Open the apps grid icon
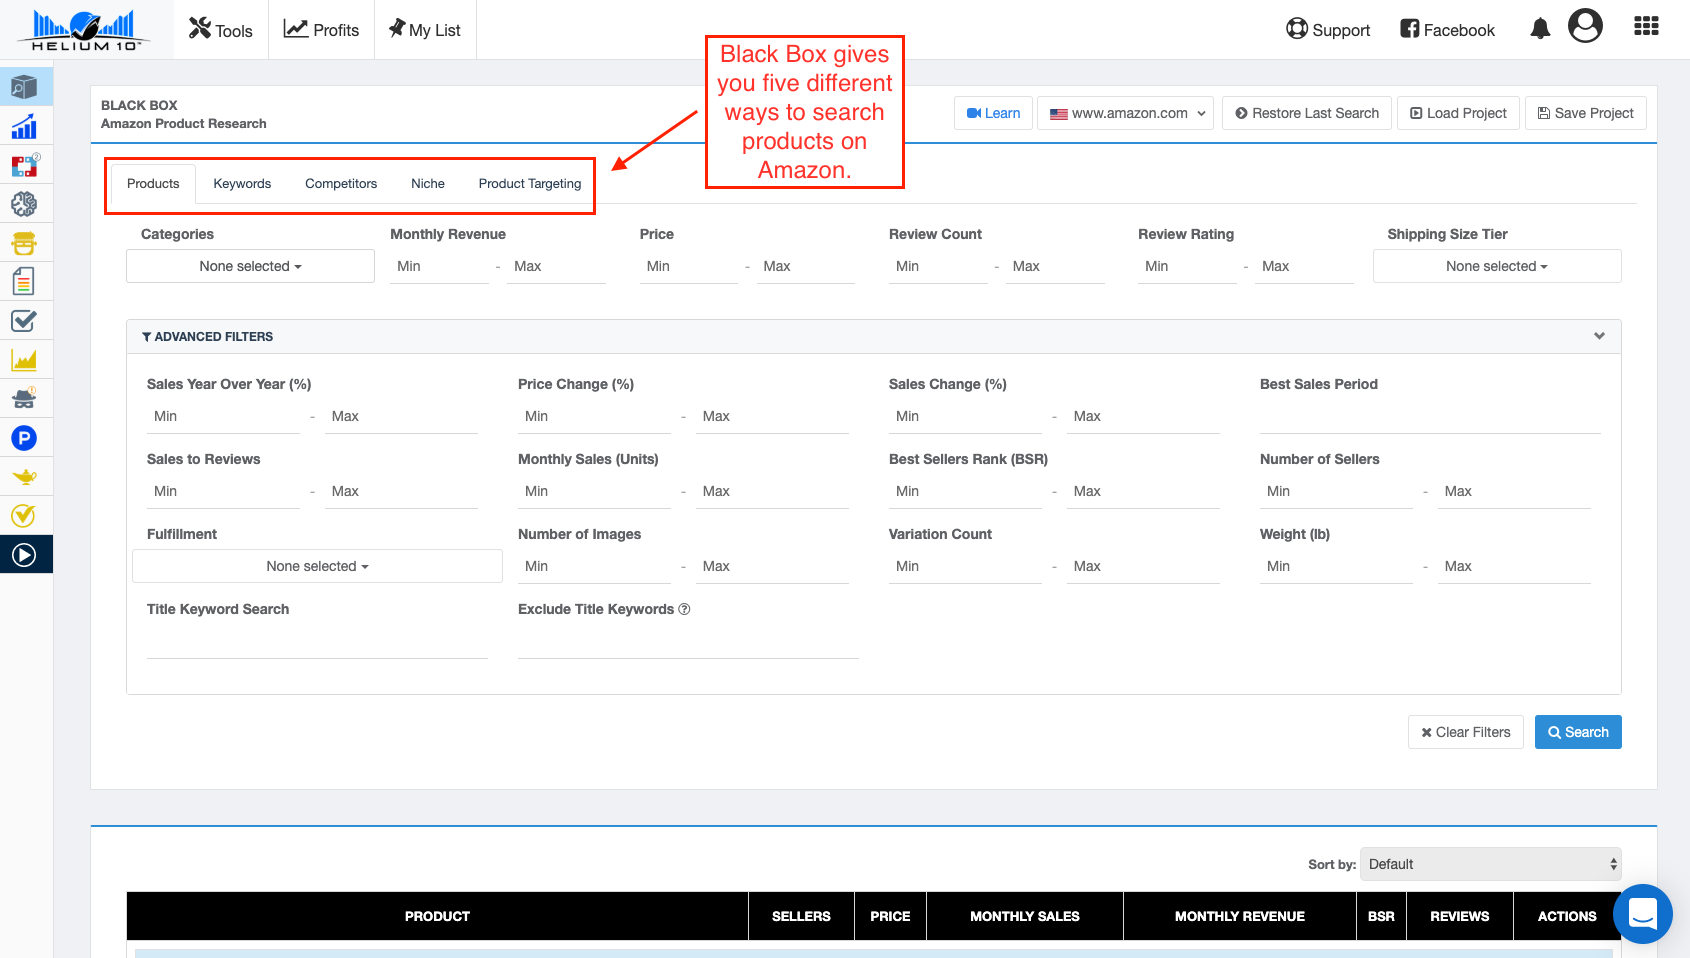 1646,27
